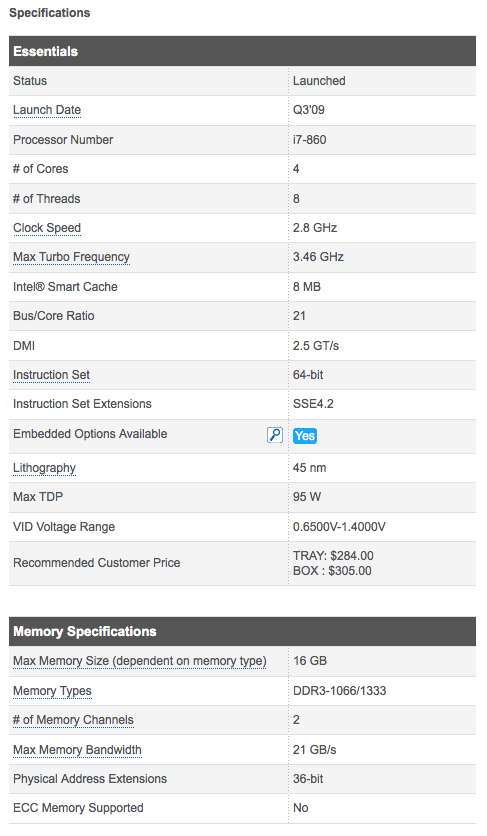Click the DDR3-1066/1333 memory type value
The width and height of the screenshot is (487, 836).
(339, 691)
